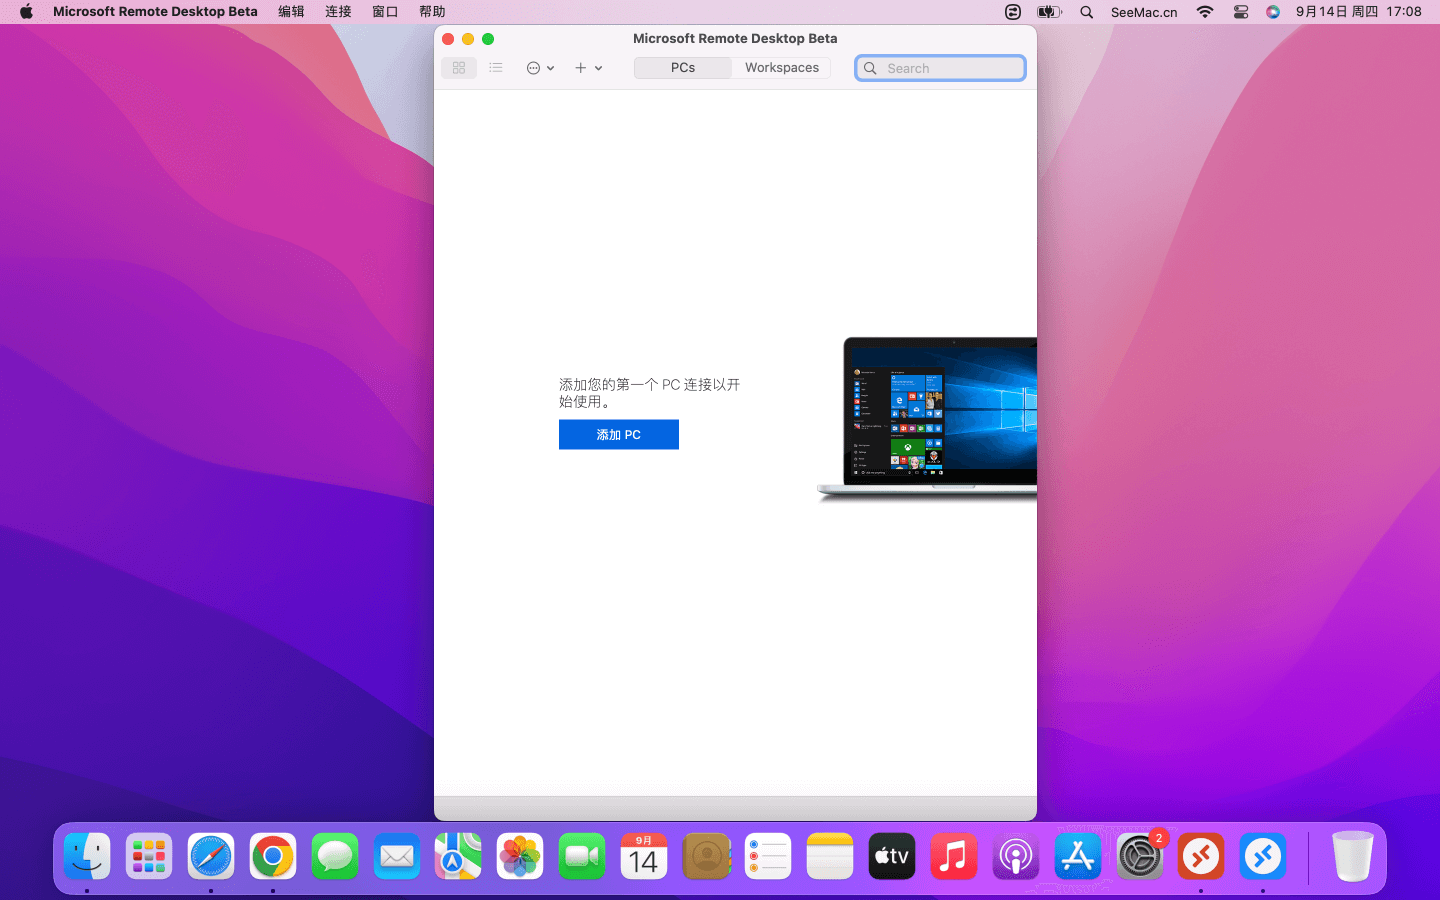Open red Remote Desktop Beta Dock icon

pyautogui.click(x=1201, y=857)
